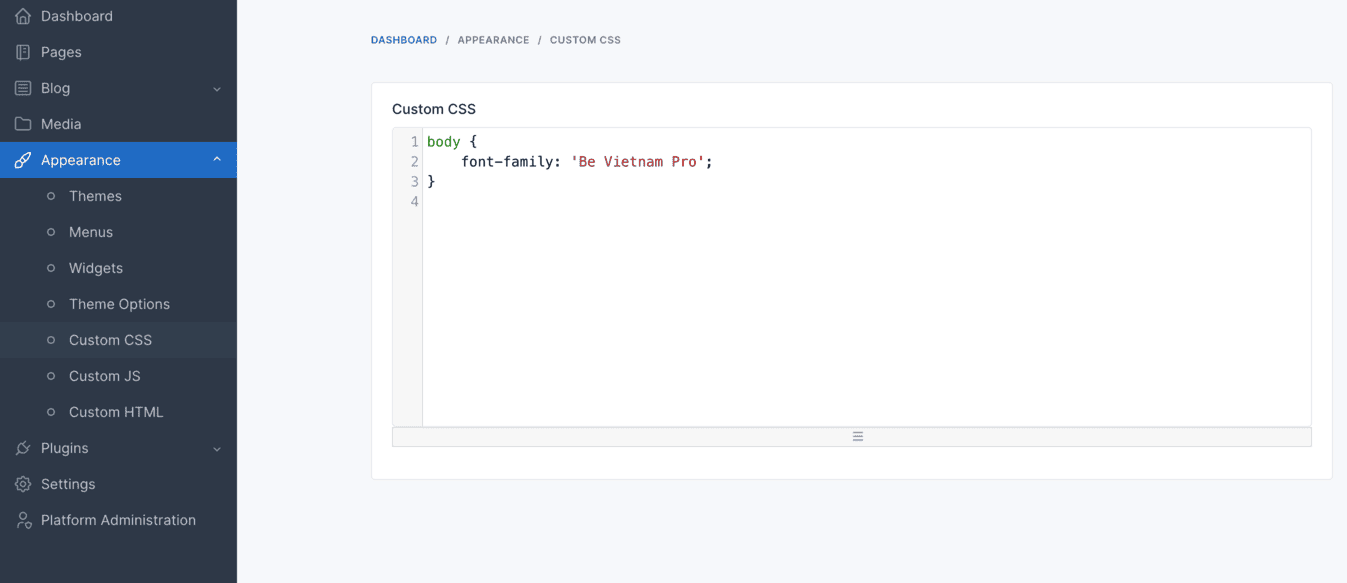Select the Pages icon in the sidebar

[22, 52]
